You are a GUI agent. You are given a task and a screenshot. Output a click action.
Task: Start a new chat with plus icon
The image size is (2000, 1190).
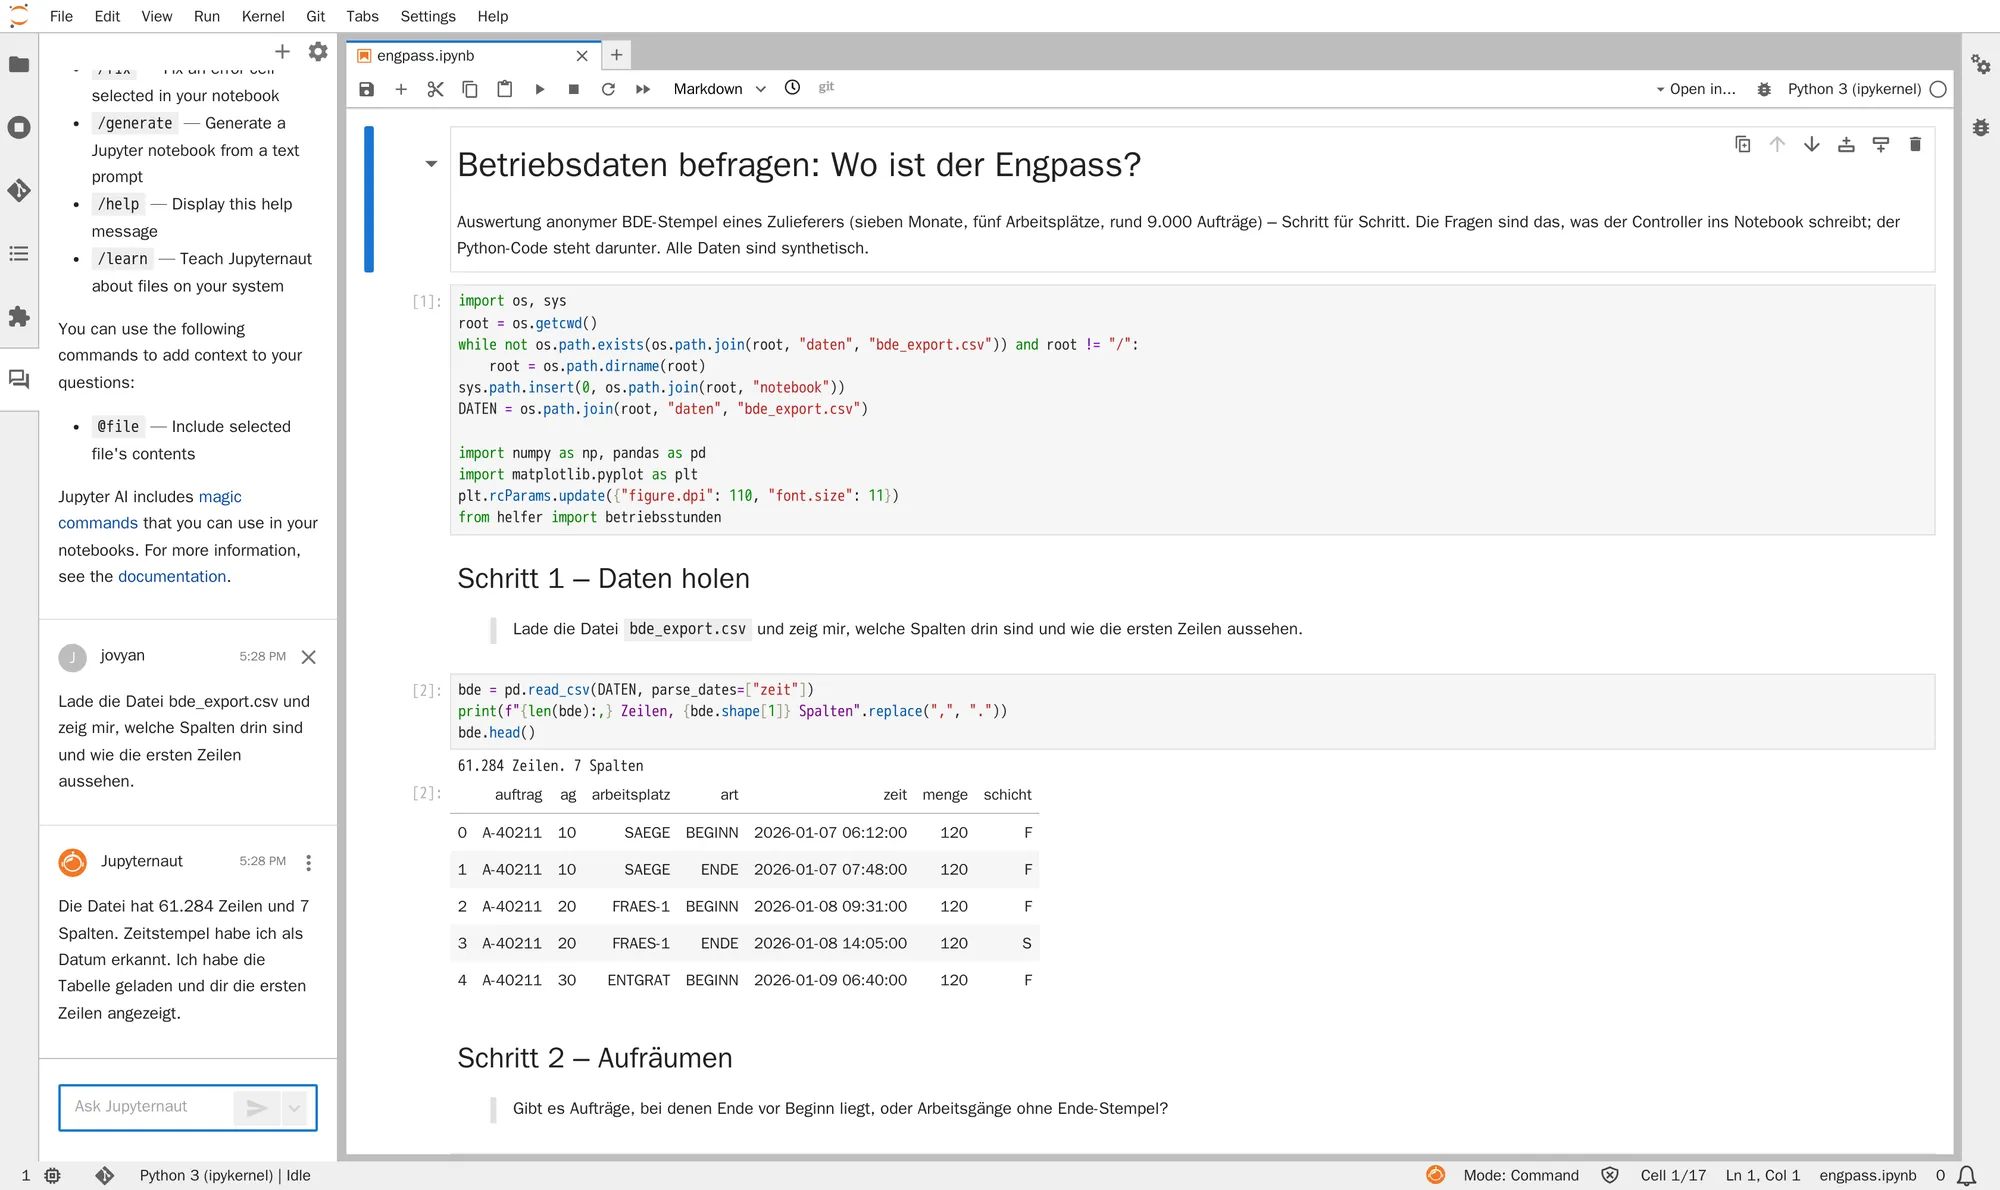282,52
